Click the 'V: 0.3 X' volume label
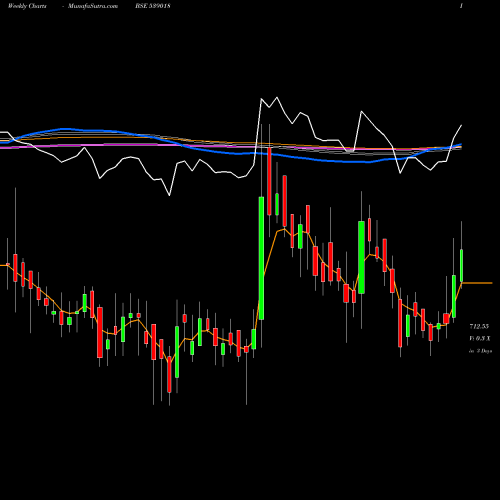 click(480, 338)
